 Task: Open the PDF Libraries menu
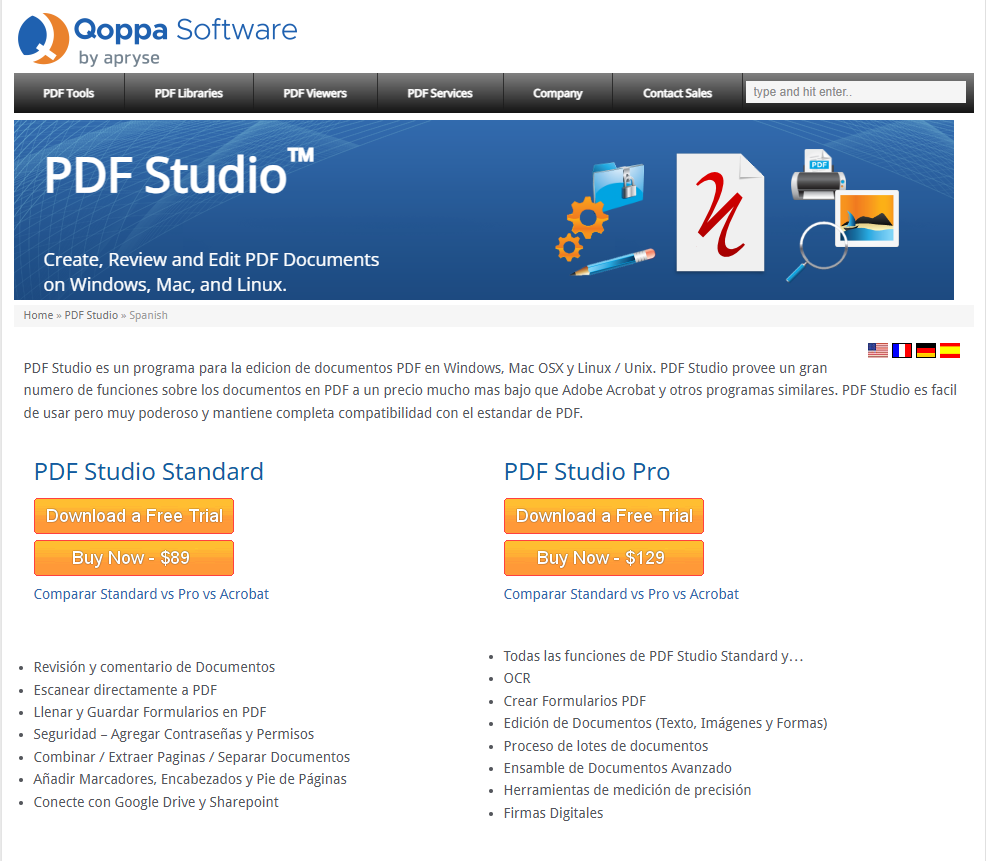pyautogui.click(x=188, y=92)
